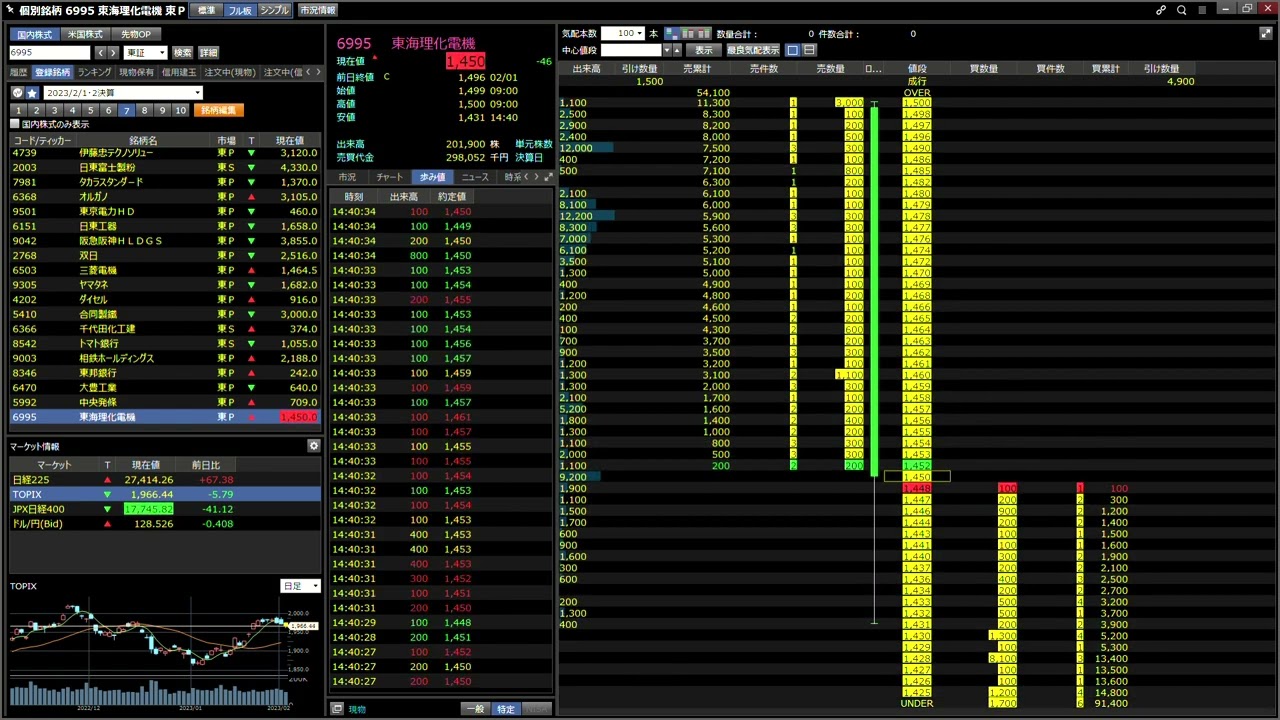Screen dimensions: 1280x720
Task: Open the 先物OP tab
Action: pyautogui.click(x=136, y=34)
